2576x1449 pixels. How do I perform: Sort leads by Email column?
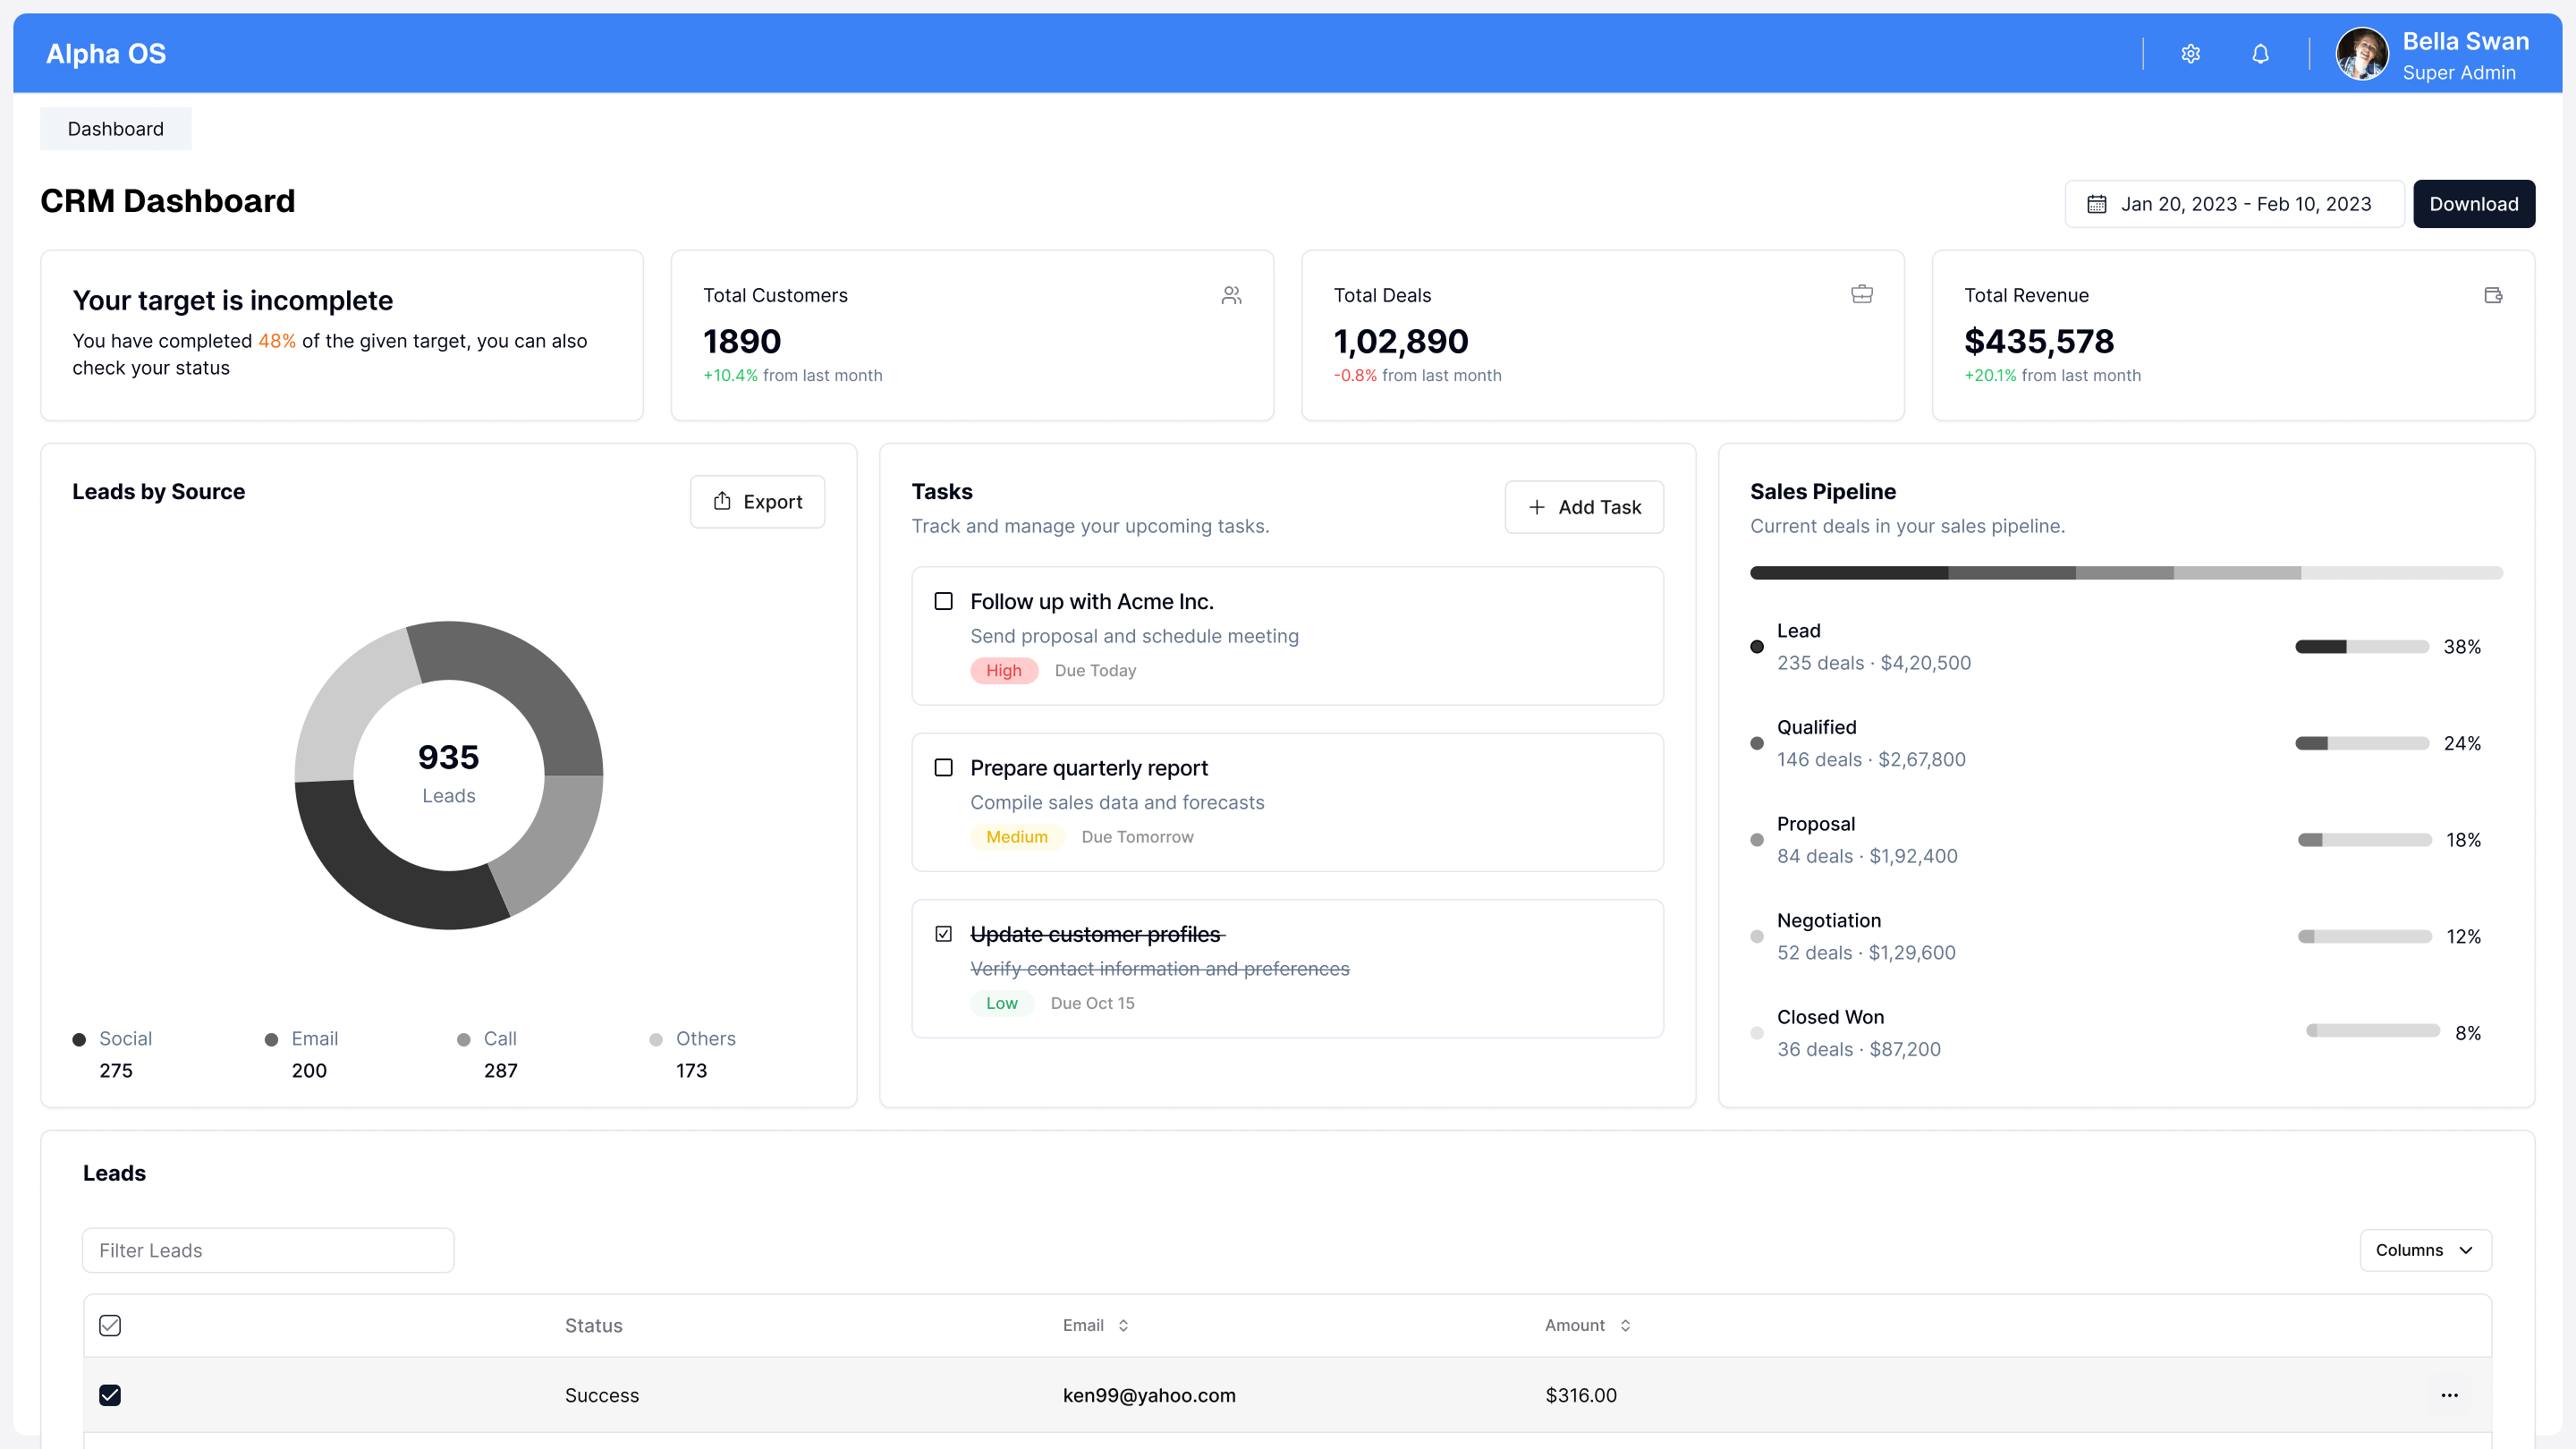1095,1325
